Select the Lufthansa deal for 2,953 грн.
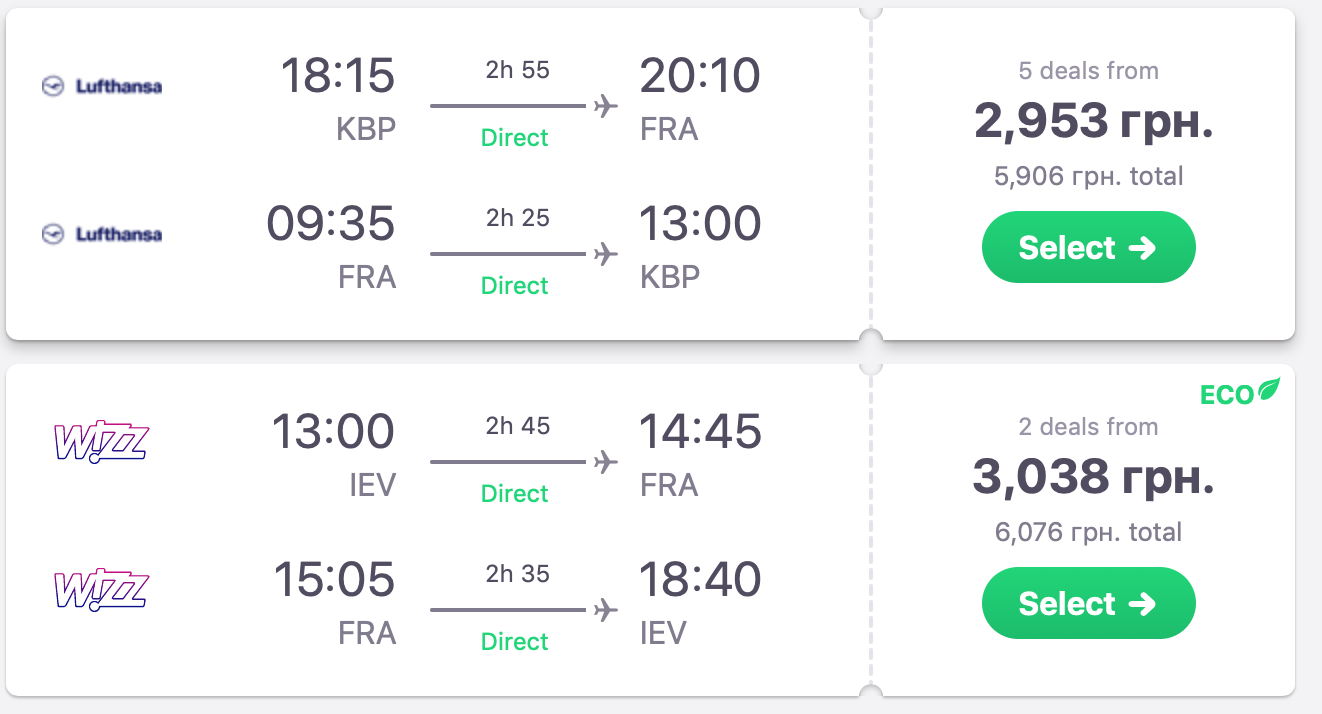The image size is (1322, 714). pos(1088,247)
